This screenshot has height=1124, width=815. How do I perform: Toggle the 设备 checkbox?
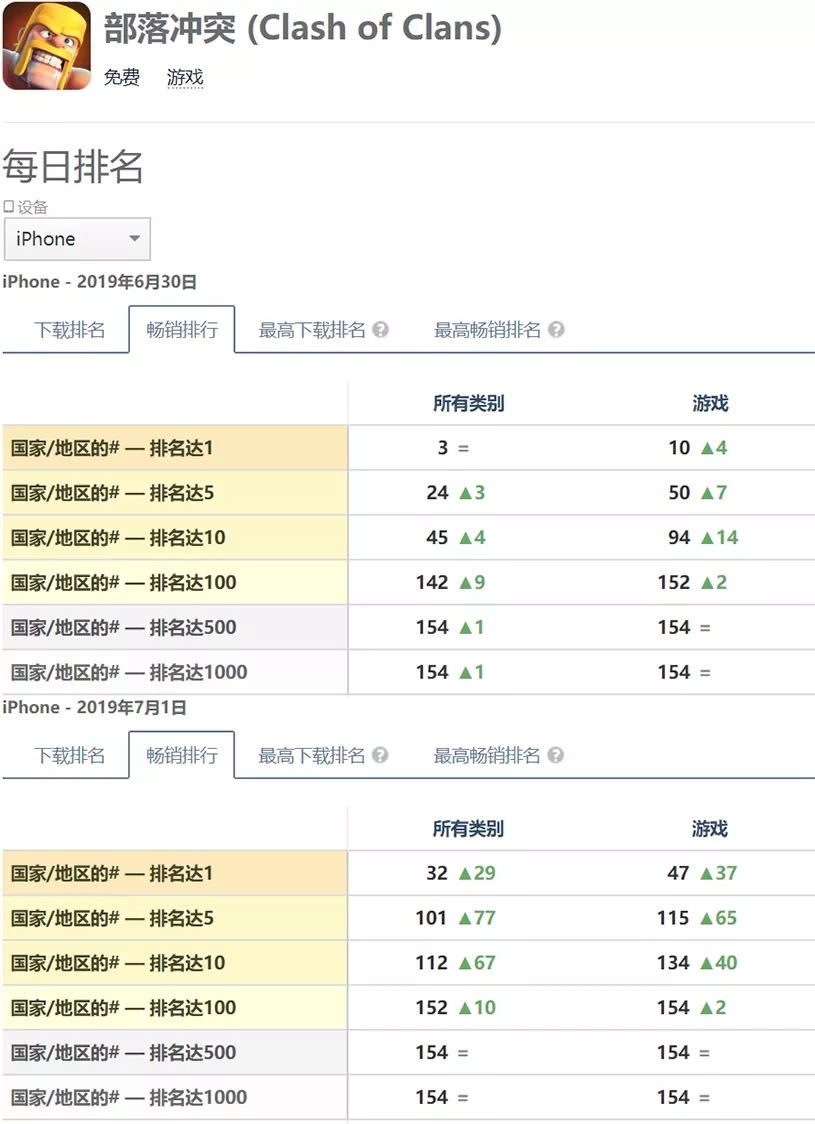(x=8, y=207)
